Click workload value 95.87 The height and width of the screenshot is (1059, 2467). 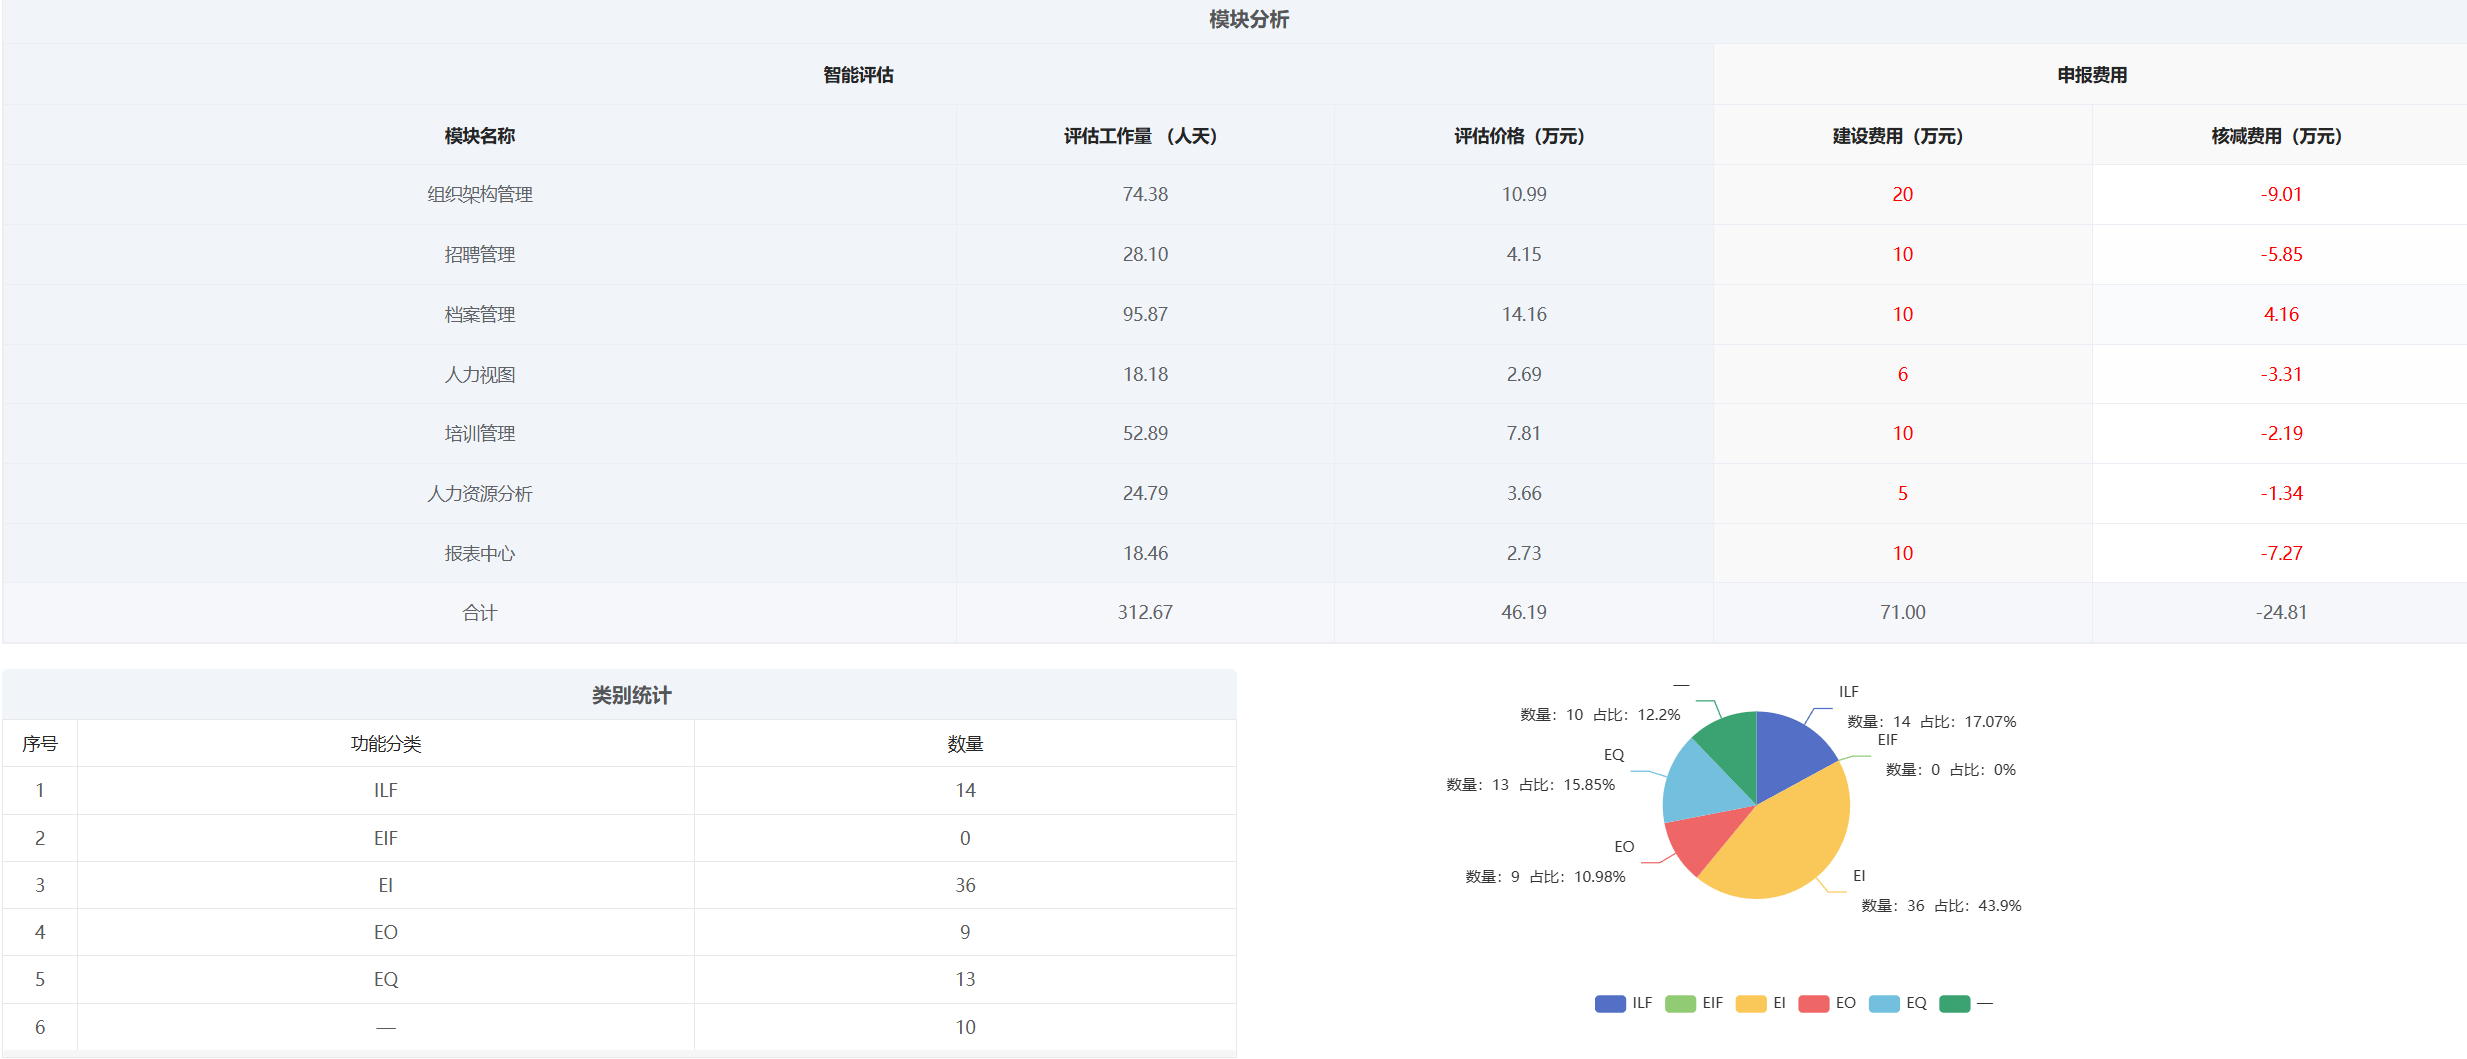[1145, 315]
